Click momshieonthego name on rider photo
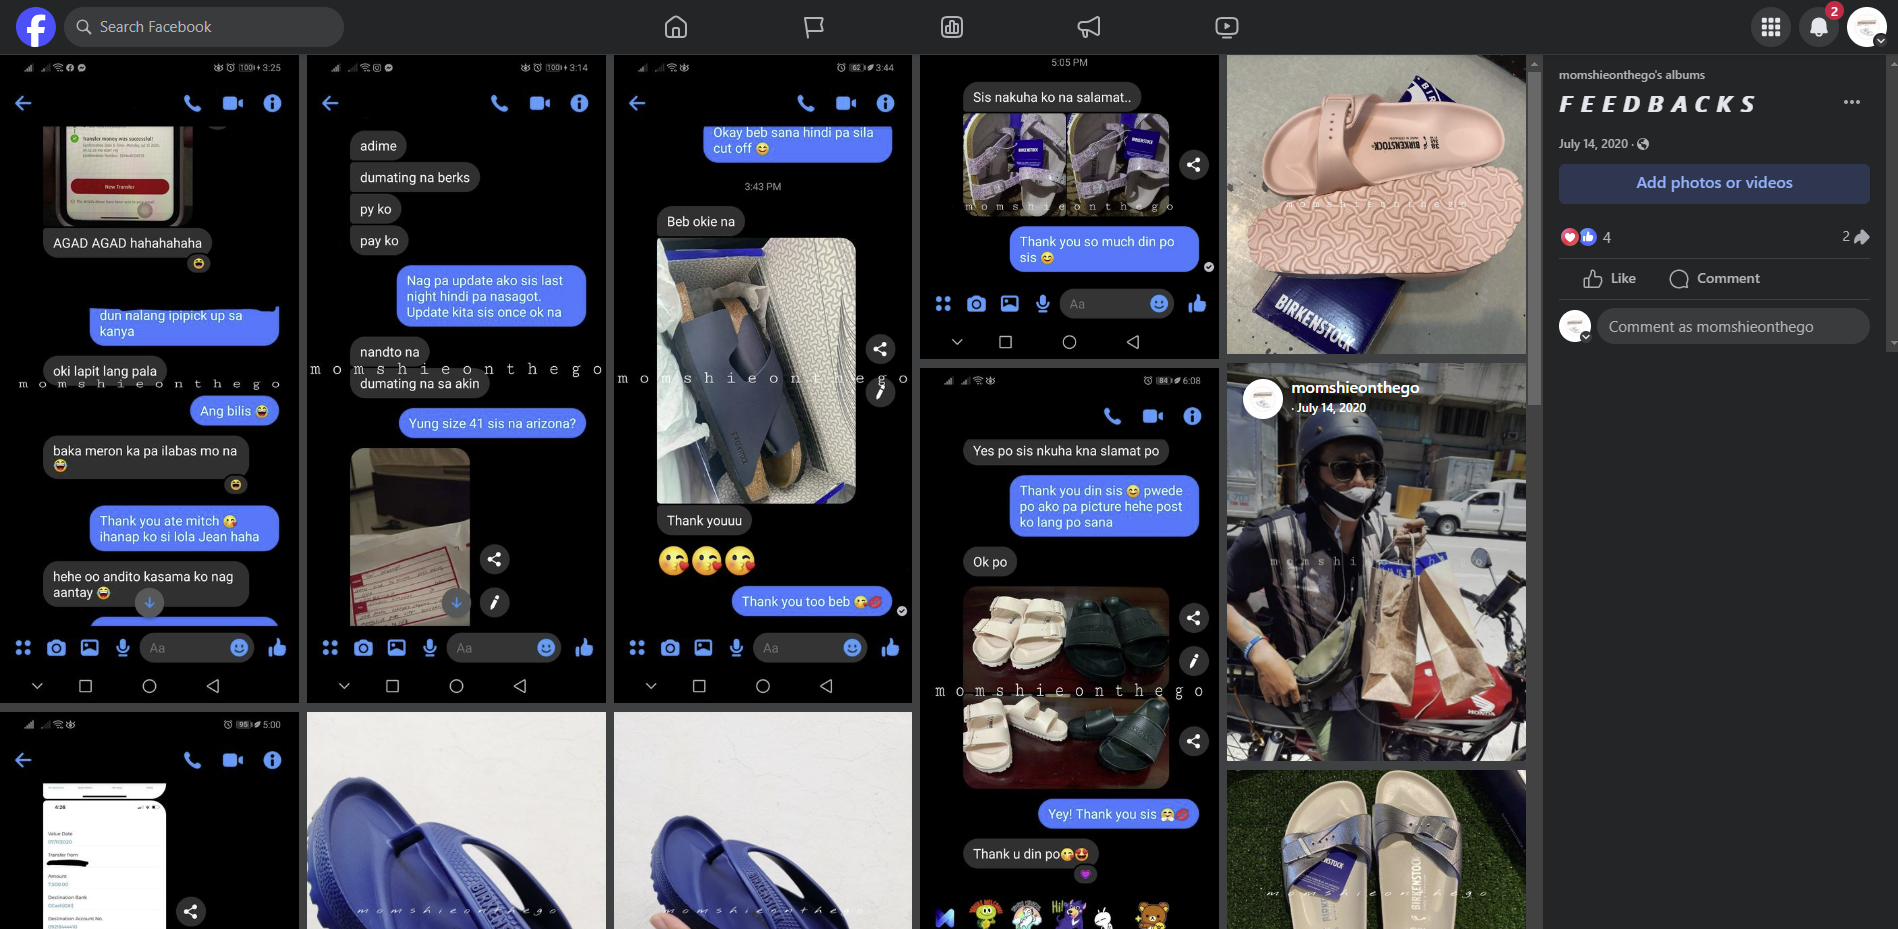Image resolution: width=1898 pixels, height=929 pixels. pos(1355,388)
